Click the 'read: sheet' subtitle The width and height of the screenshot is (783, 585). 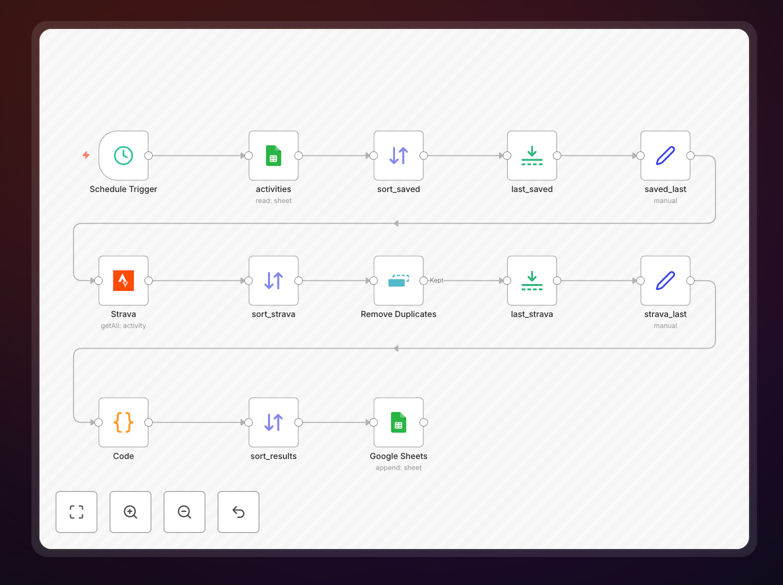[274, 200]
